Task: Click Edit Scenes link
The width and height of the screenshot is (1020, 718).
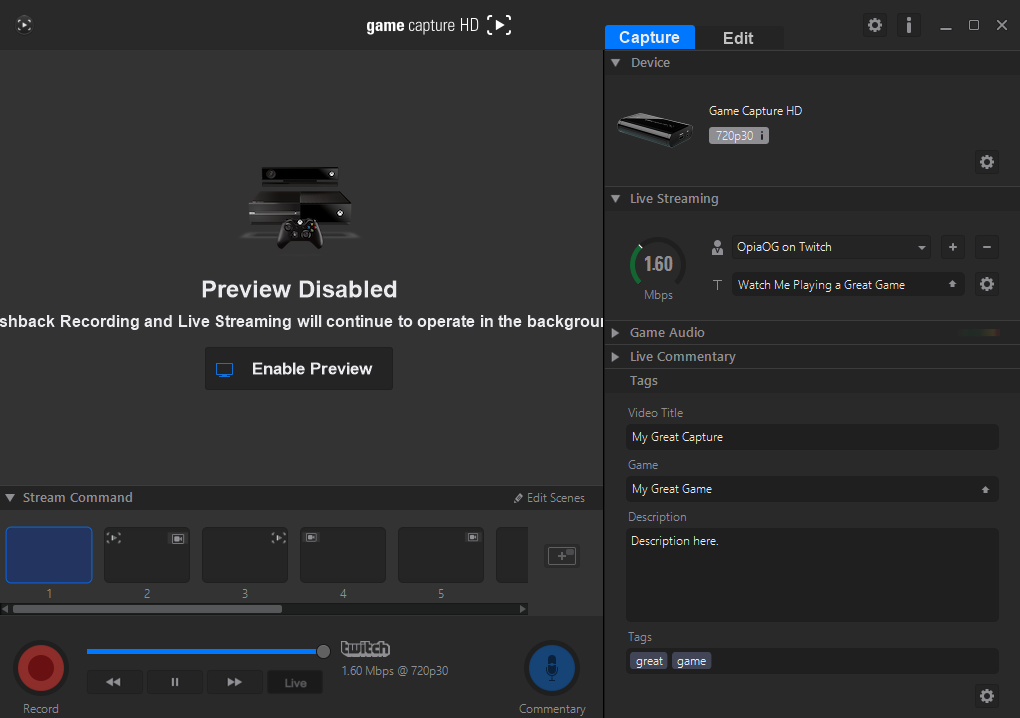Action: point(549,498)
